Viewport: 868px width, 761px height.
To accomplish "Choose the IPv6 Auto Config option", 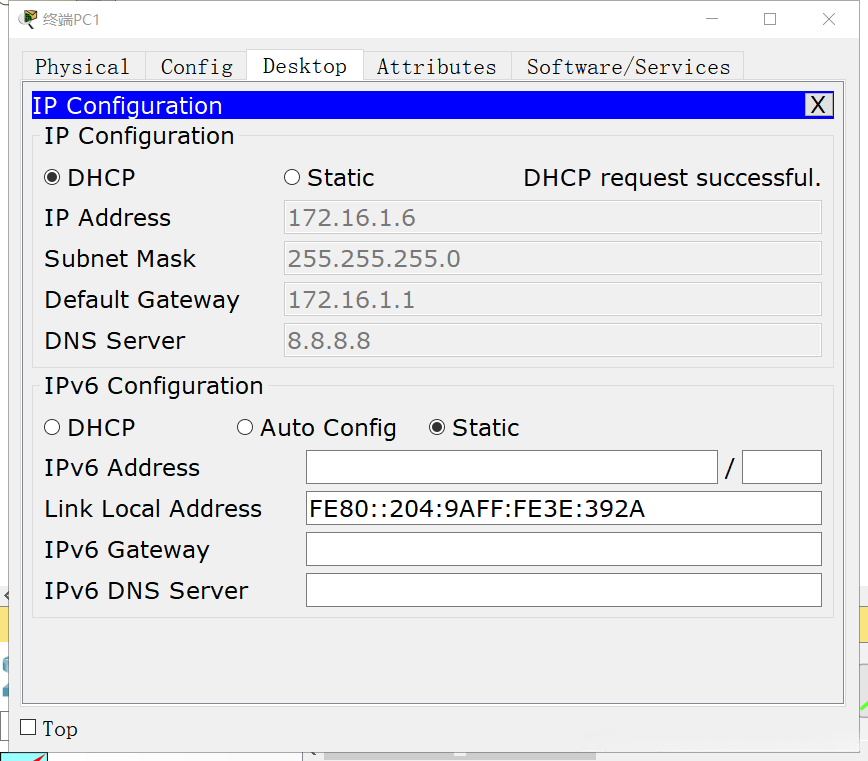I will pos(245,428).
